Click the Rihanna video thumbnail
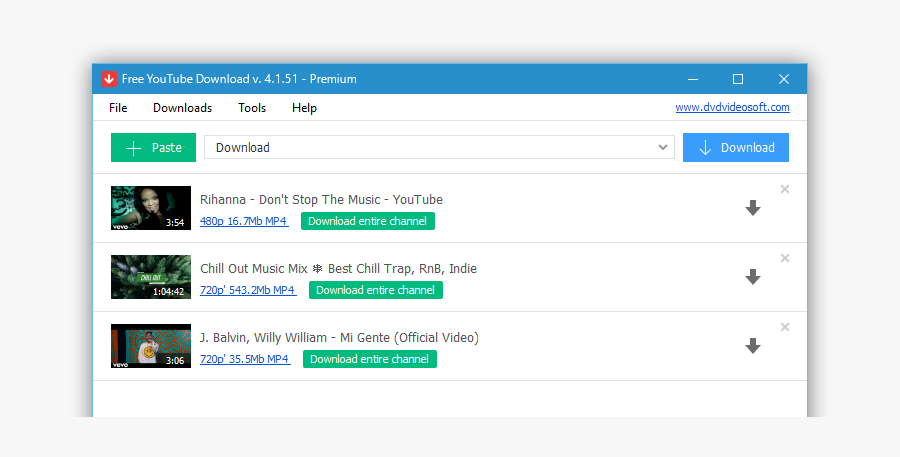Viewport: 900px width, 457px height. [x=151, y=208]
